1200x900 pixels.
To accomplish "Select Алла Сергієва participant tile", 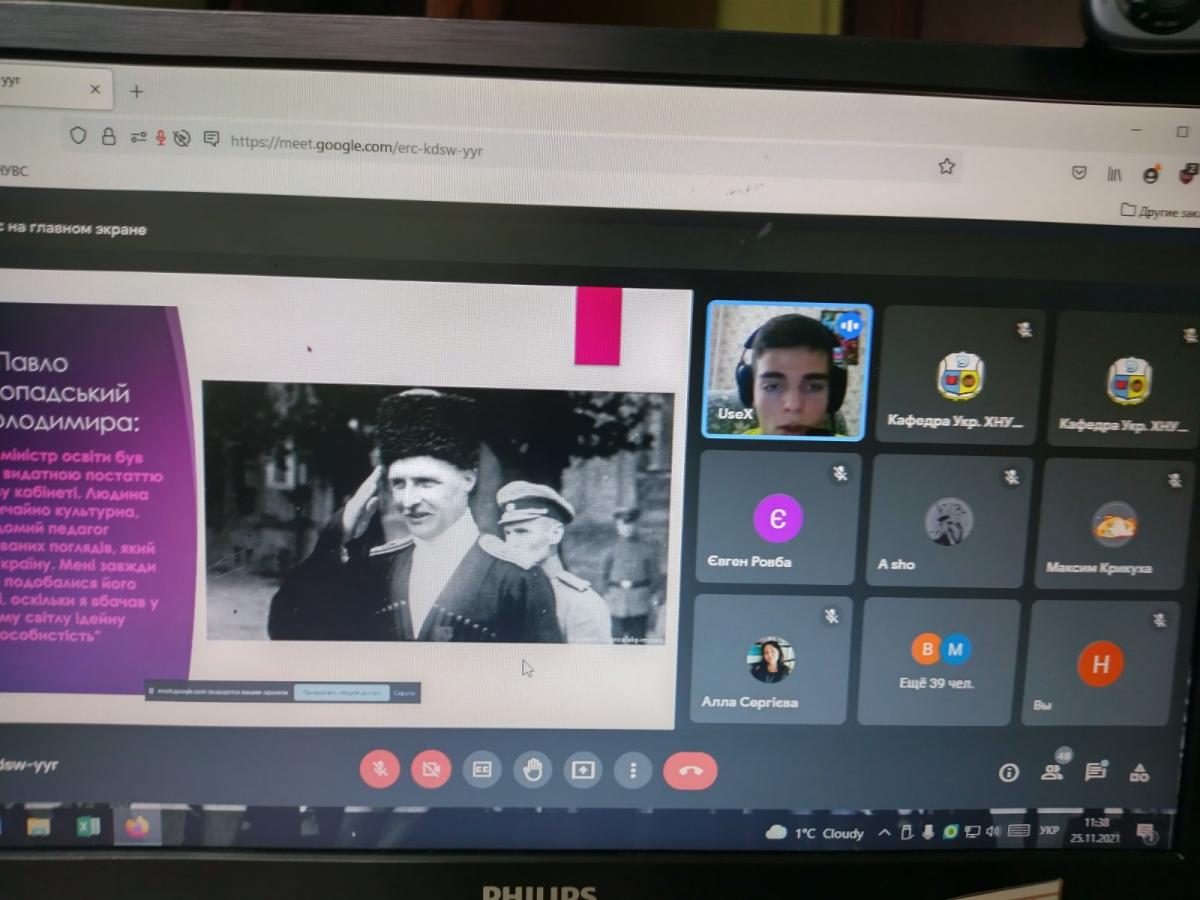I will tap(769, 658).
